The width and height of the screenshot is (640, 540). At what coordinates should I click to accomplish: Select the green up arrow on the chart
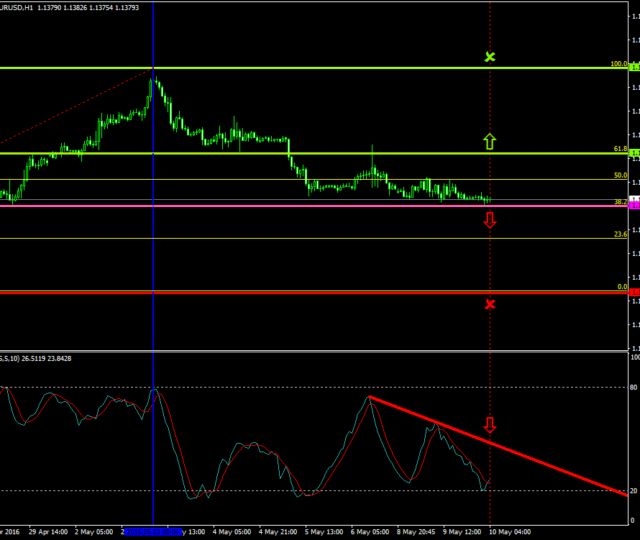click(490, 141)
